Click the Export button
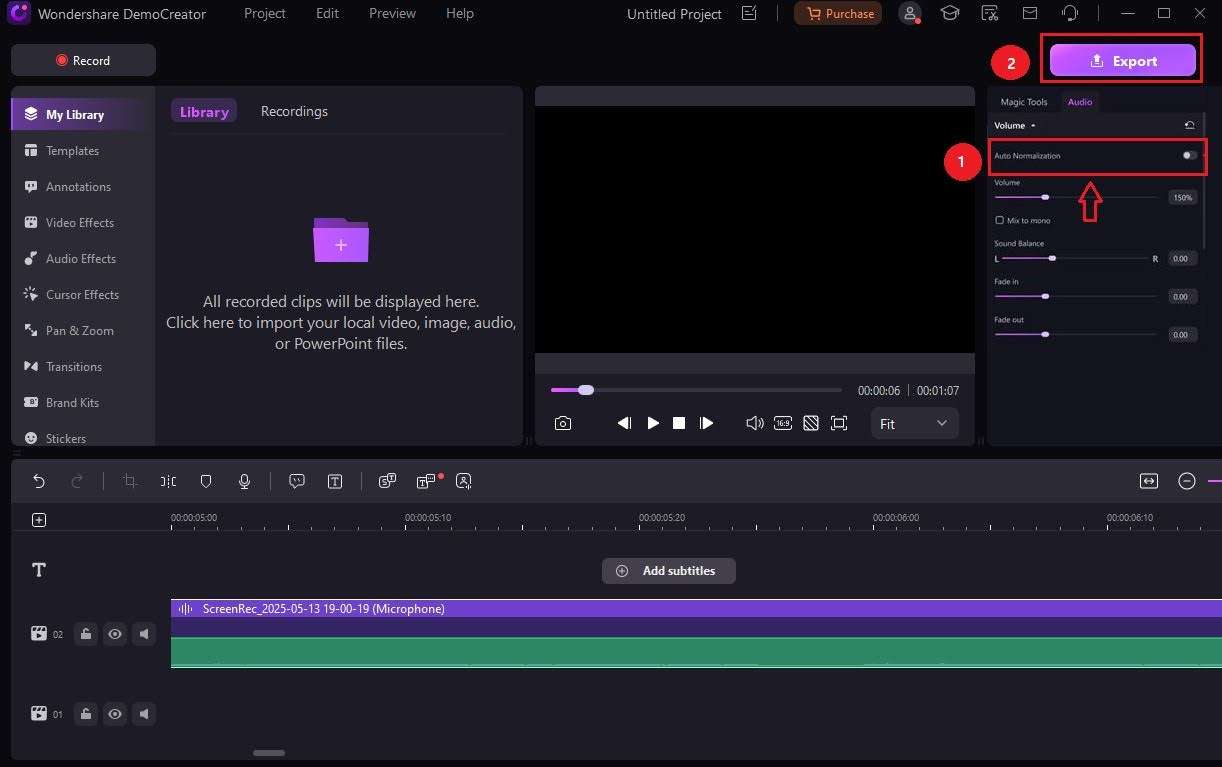The width and height of the screenshot is (1222, 767). (x=1122, y=61)
